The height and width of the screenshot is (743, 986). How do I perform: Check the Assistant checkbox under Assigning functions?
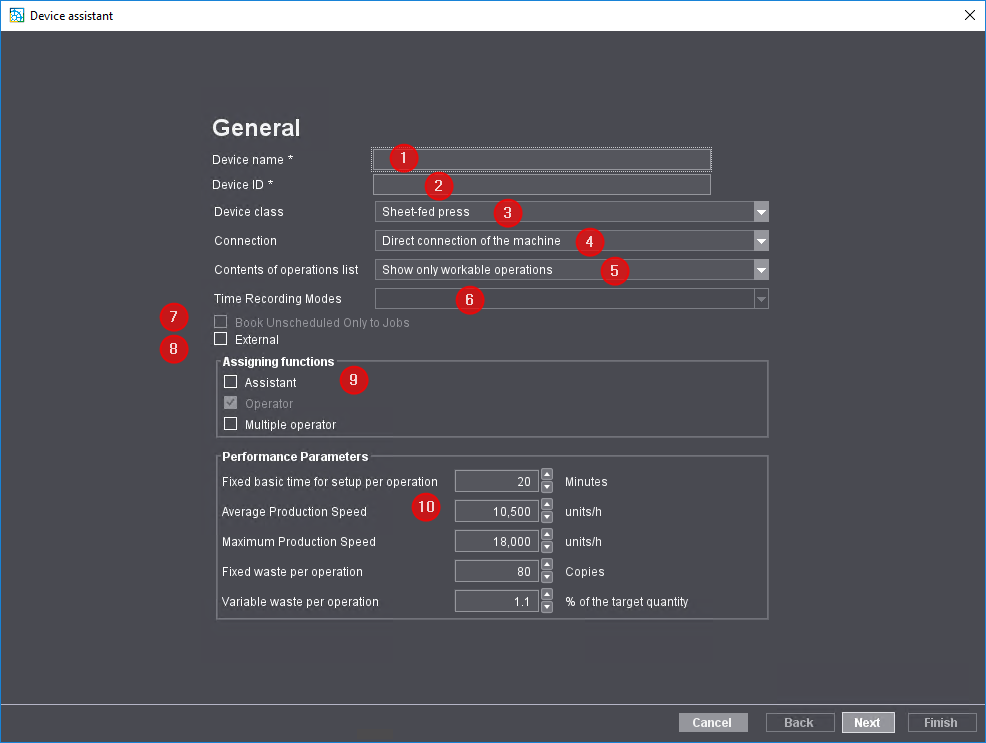[230, 382]
